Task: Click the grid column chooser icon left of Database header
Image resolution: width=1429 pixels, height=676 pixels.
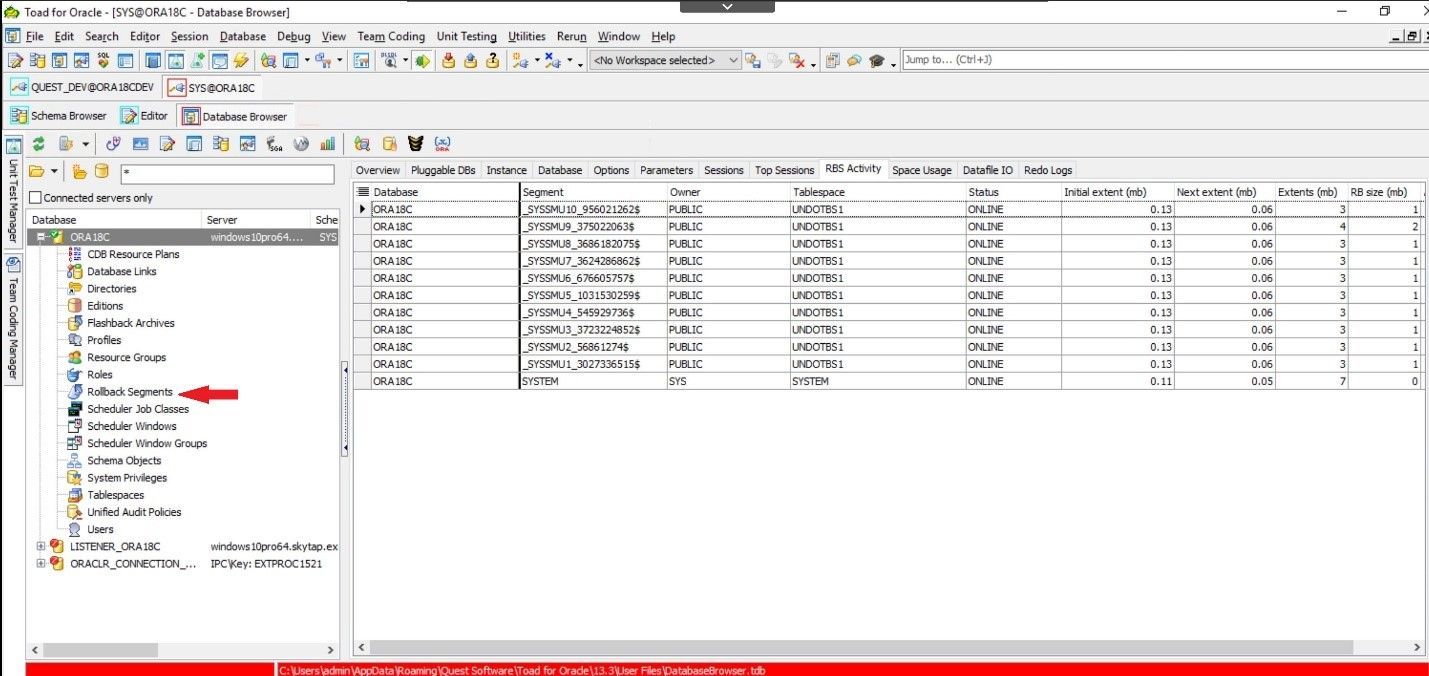Action: pyautogui.click(x=363, y=192)
